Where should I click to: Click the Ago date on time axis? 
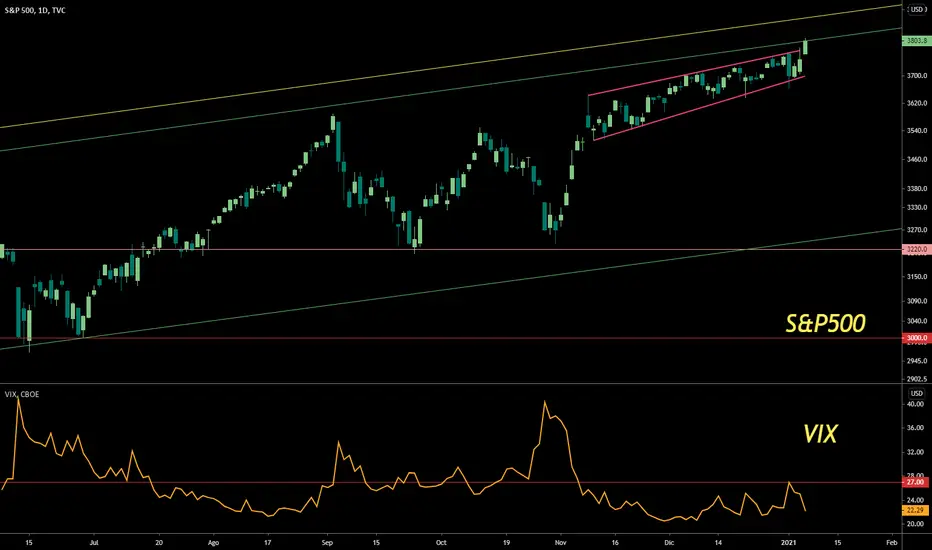coord(213,542)
